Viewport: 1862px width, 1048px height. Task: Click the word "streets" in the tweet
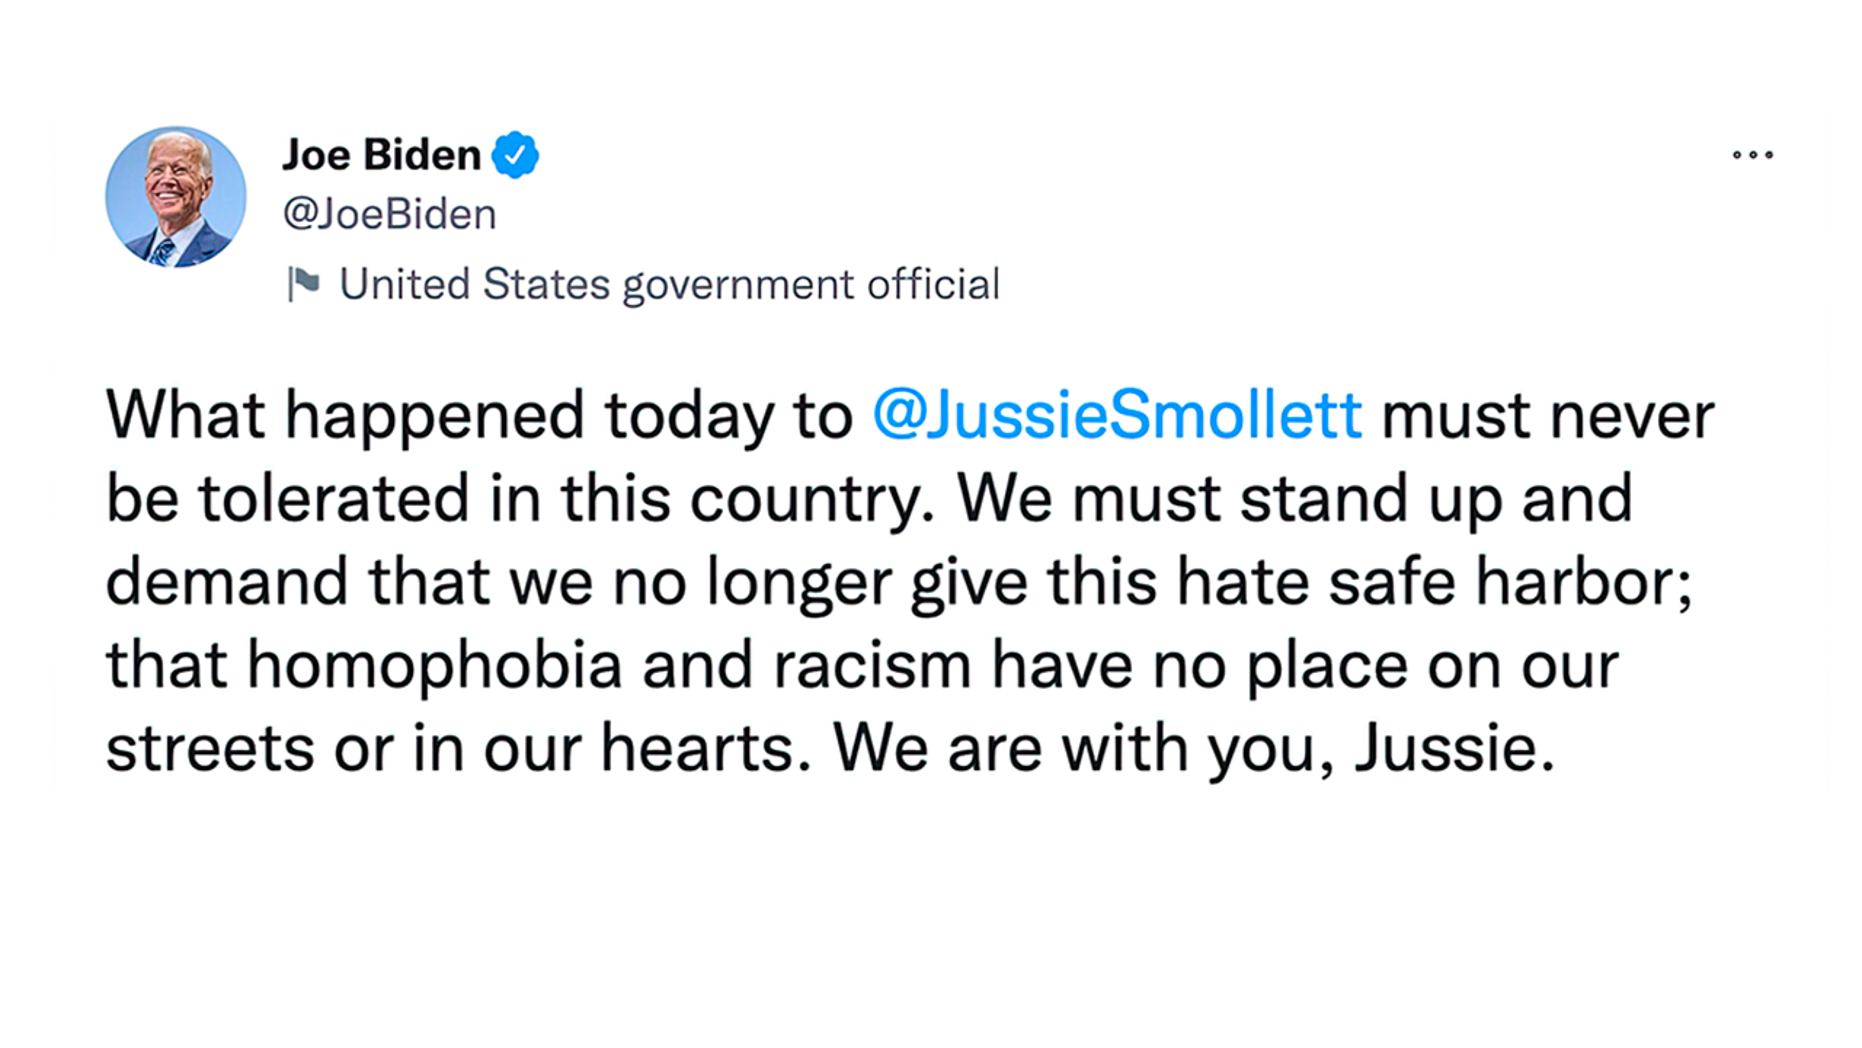[x=209, y=748]
